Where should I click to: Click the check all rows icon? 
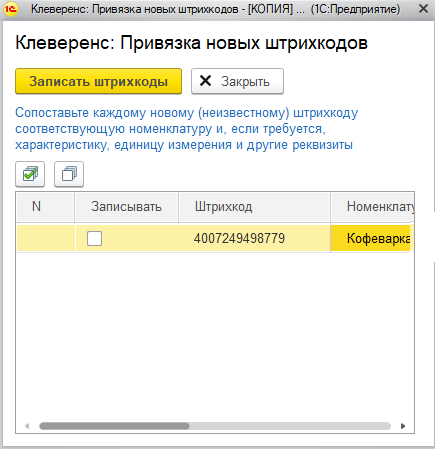30,174
